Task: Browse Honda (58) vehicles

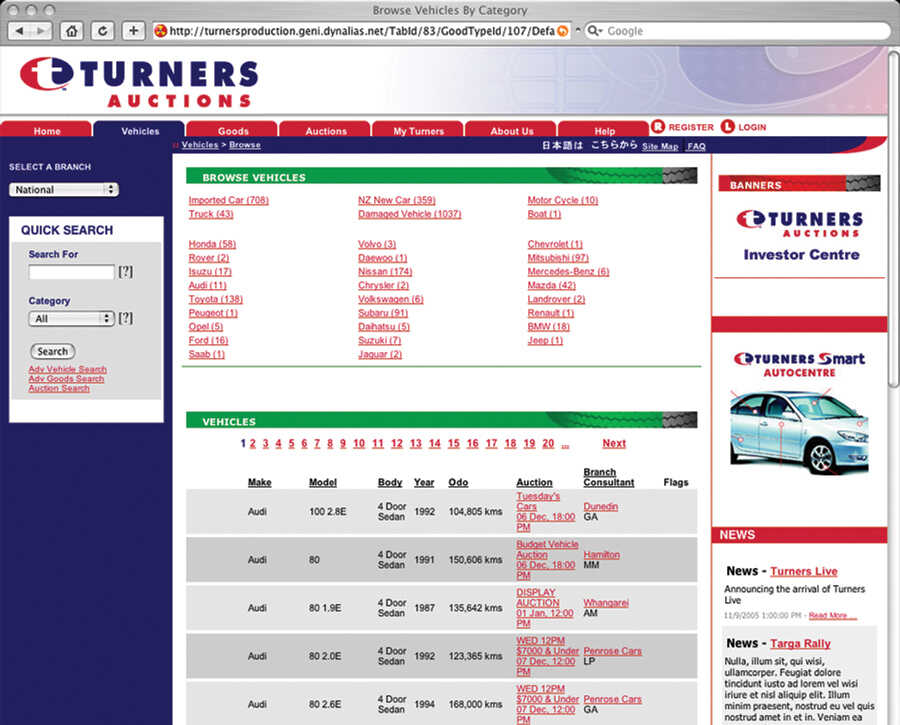Action: click(x=212, y=244)
